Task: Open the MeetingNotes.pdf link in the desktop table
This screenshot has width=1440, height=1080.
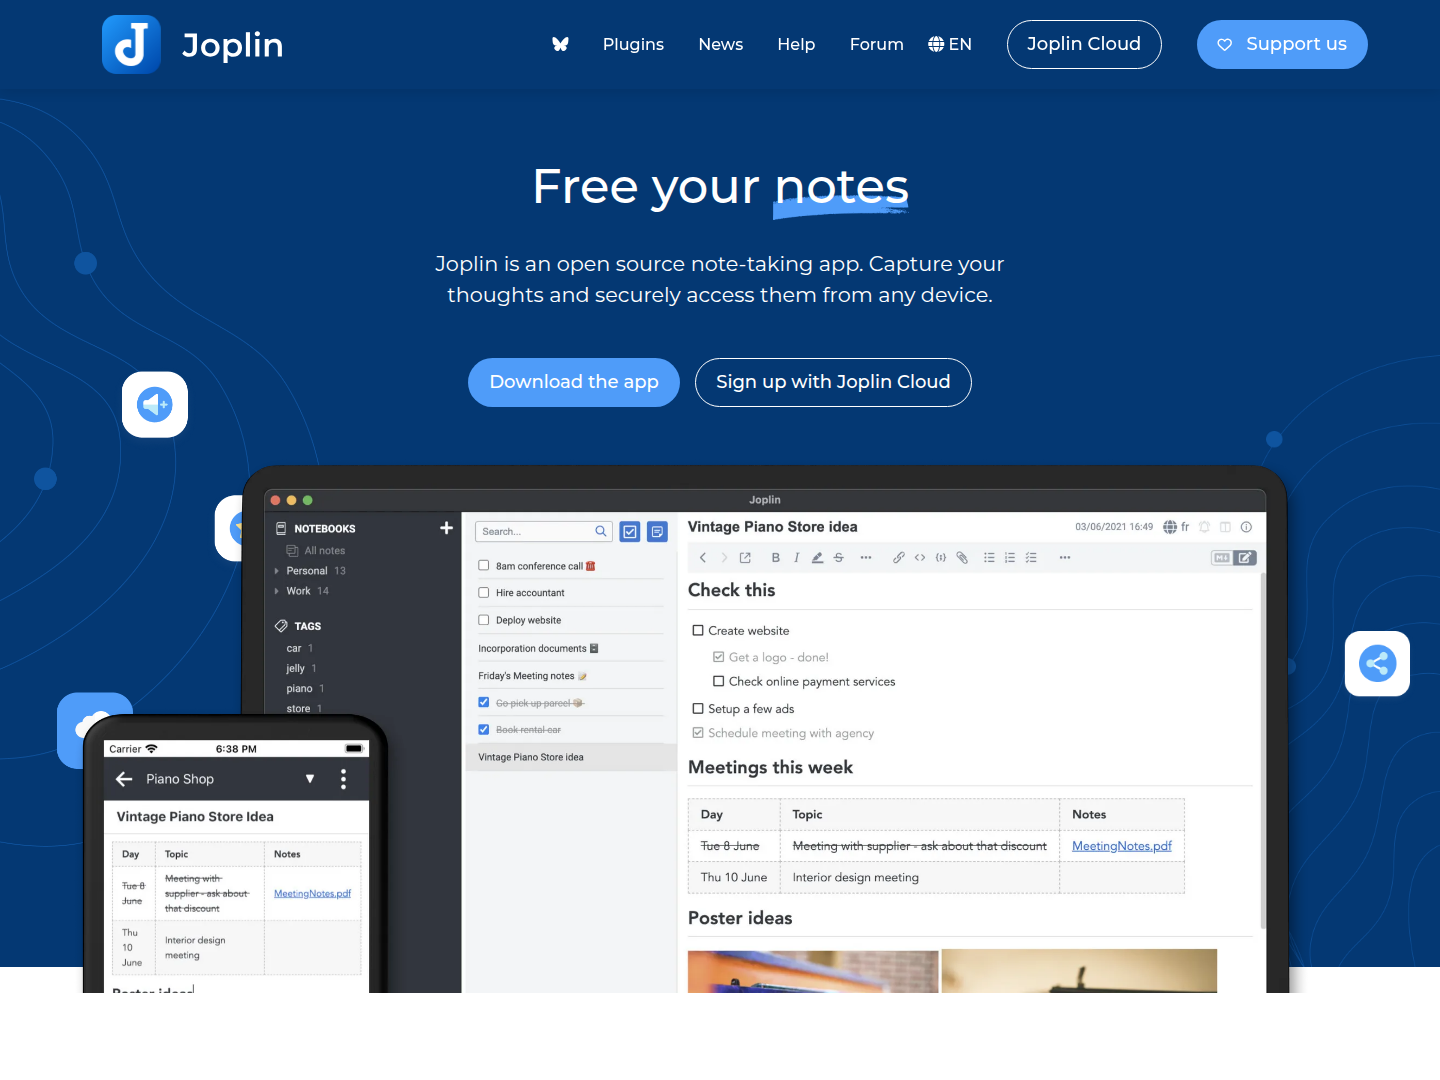Action: click(1122, 846)
